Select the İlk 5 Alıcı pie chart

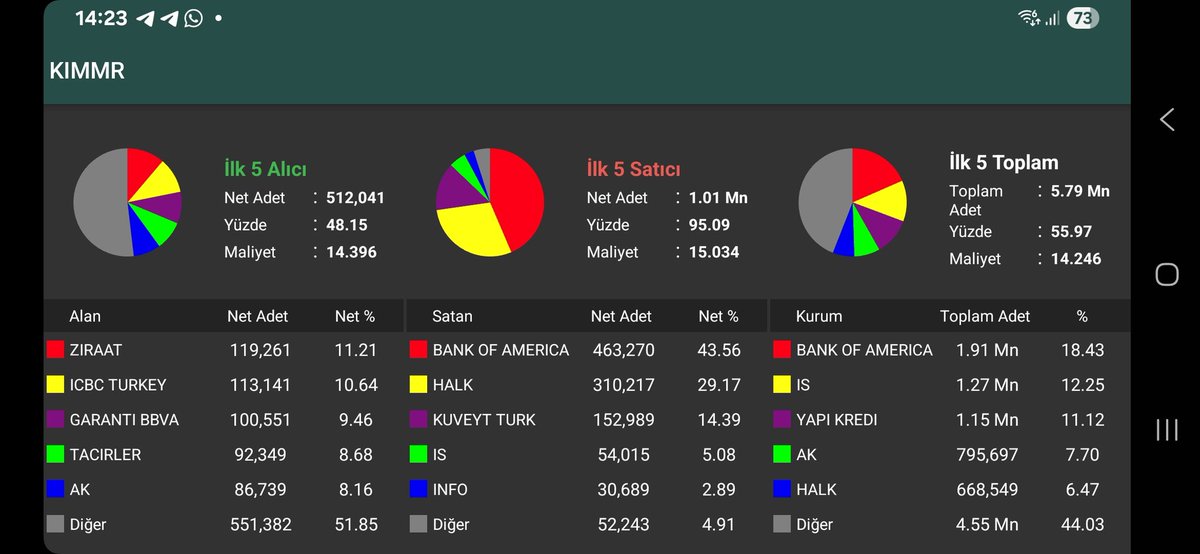click(x=128, y=202)
